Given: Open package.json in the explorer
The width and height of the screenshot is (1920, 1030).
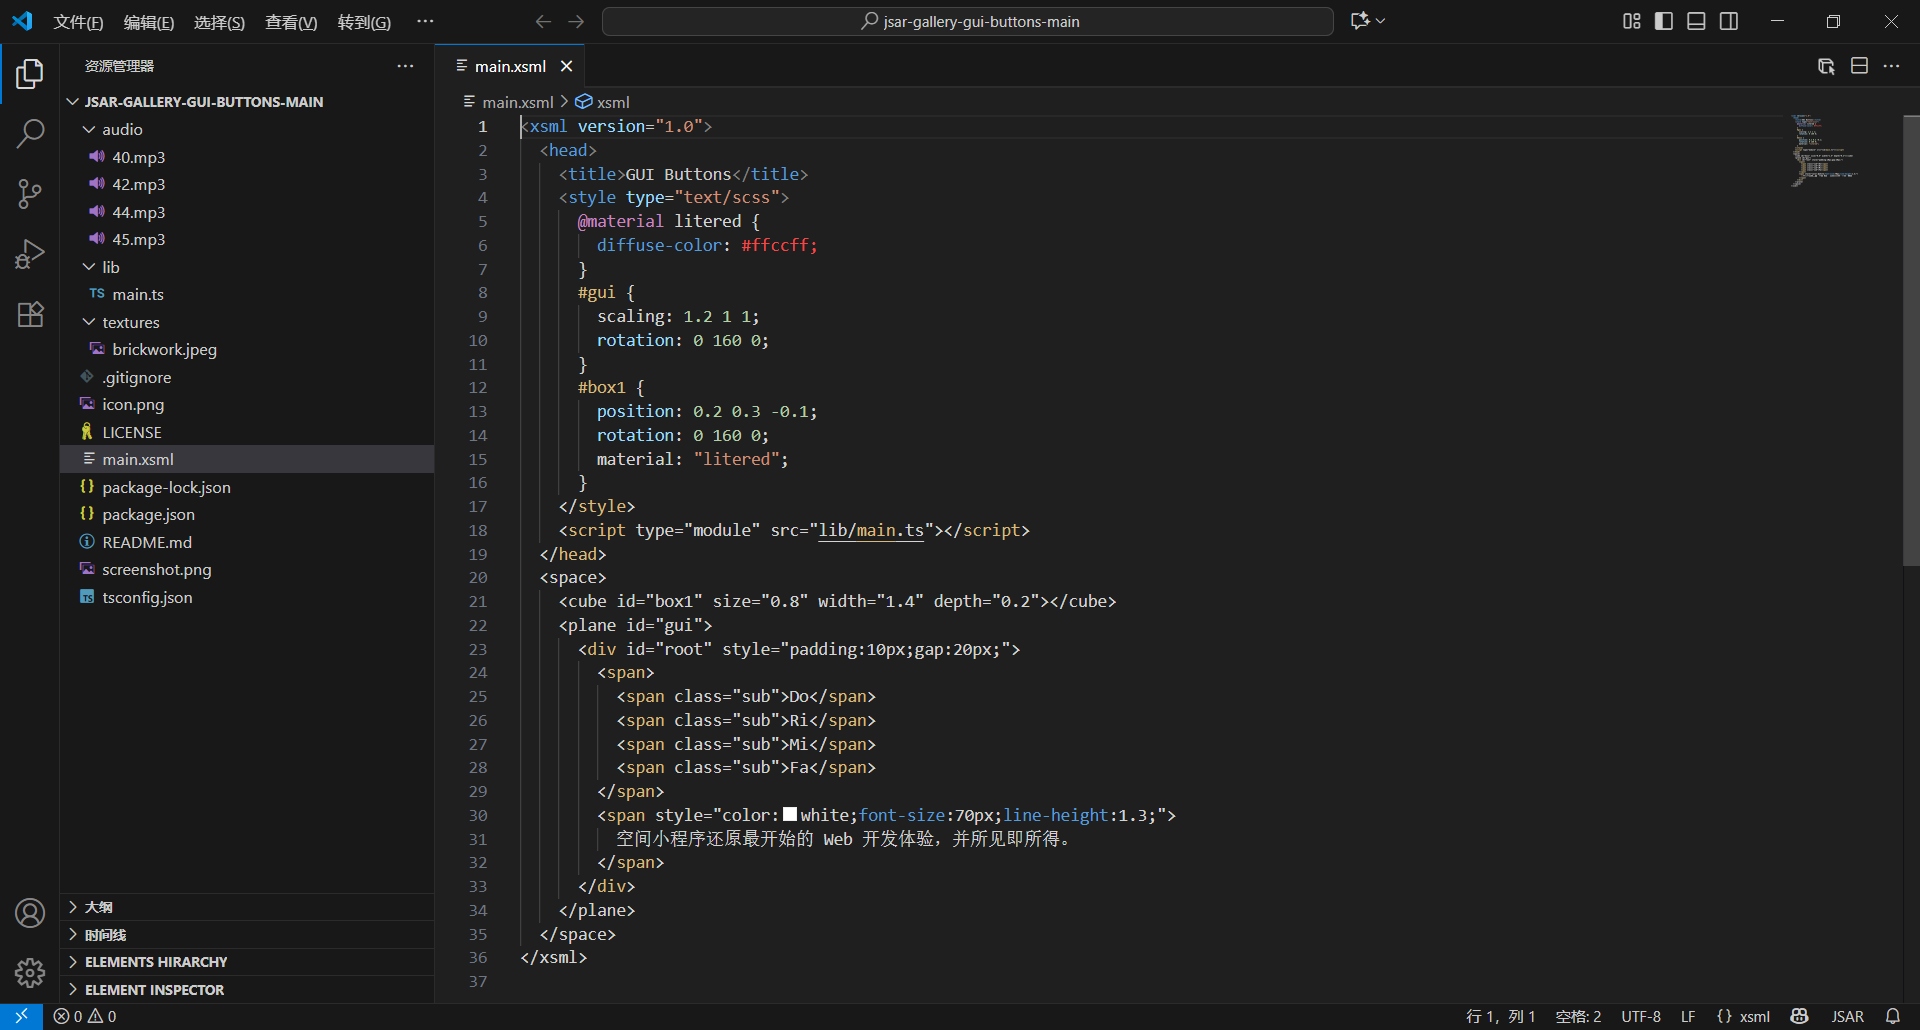Looking at the screenshot, I should point(247,514).
